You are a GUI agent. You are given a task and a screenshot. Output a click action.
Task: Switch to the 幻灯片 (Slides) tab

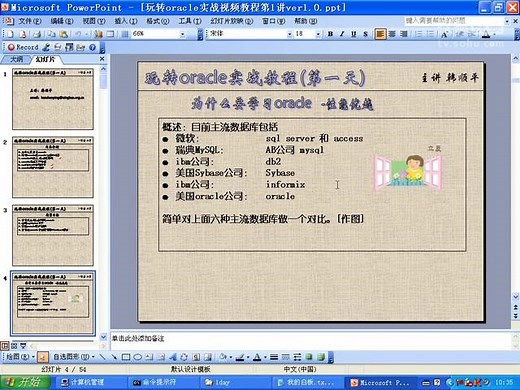click(45, 59)
